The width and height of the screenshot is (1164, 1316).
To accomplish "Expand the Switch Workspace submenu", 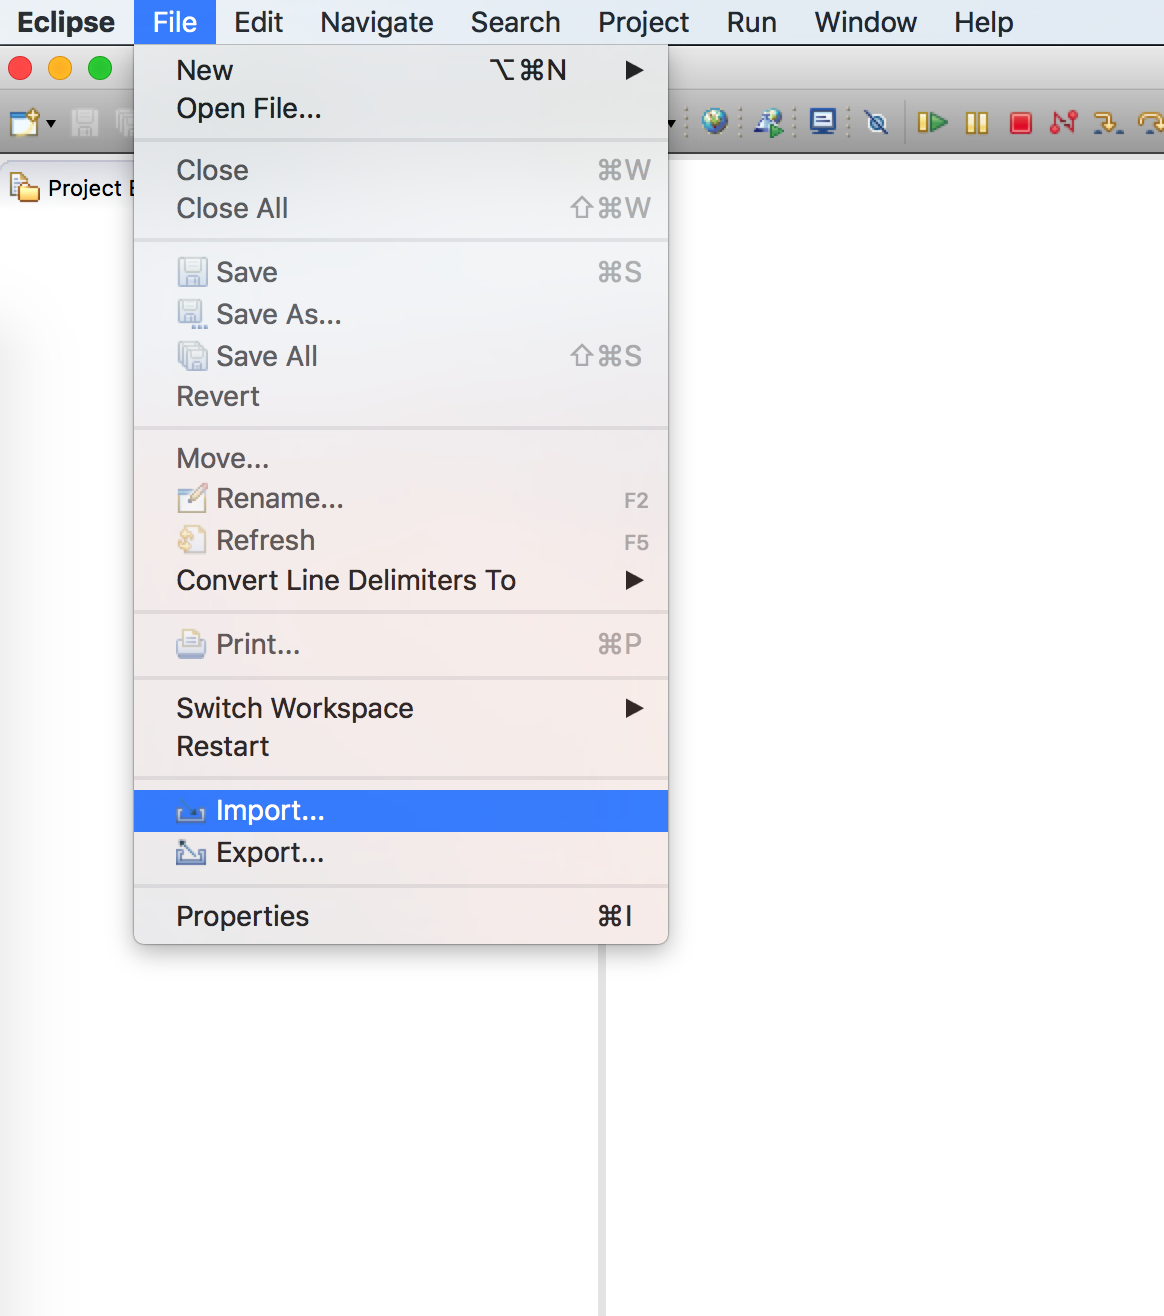I will point(401,708).
